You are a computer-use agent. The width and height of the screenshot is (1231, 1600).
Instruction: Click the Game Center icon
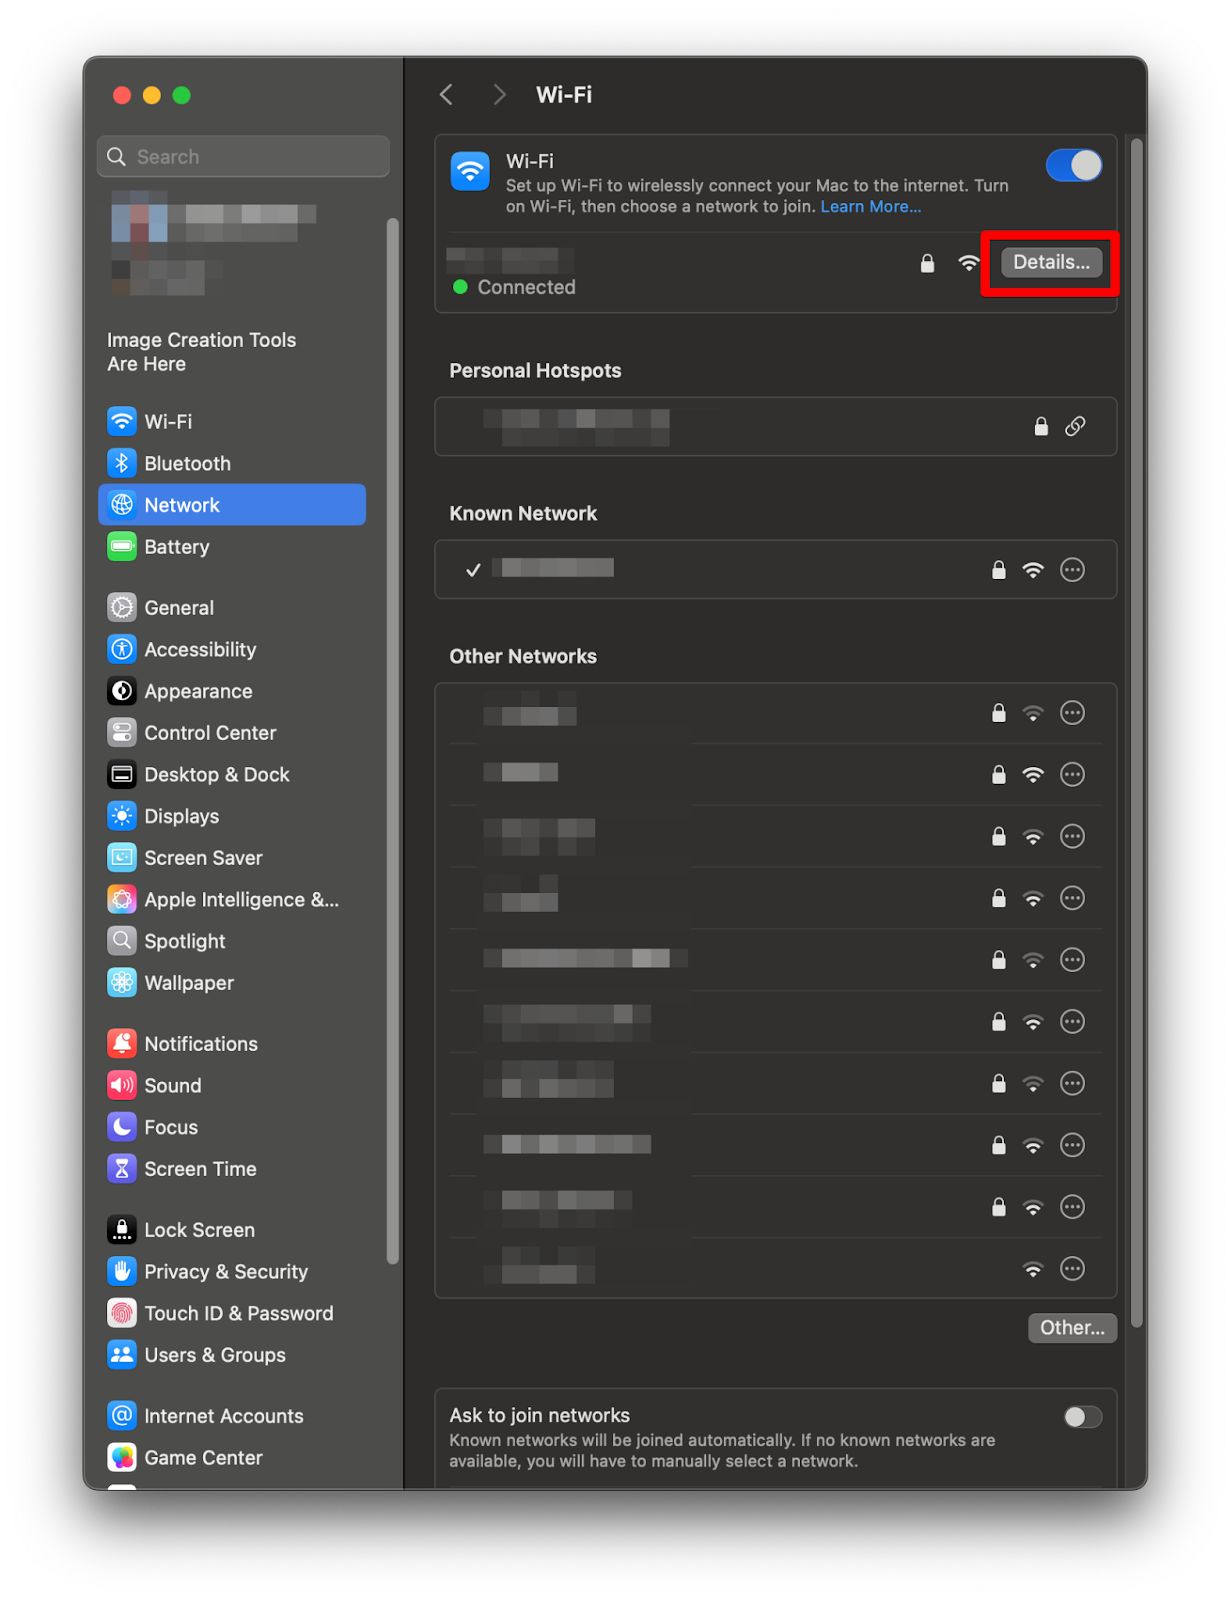click(x=122, y=1458)
